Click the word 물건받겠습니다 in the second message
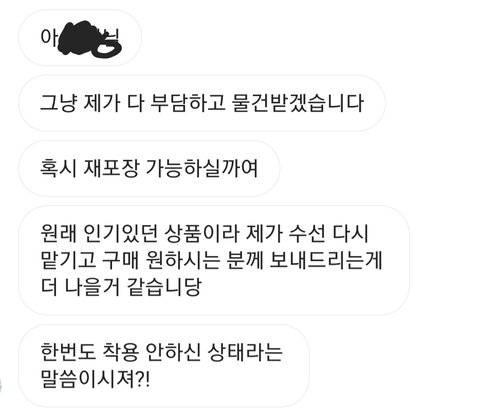480x410 pixels. (297, 103)
